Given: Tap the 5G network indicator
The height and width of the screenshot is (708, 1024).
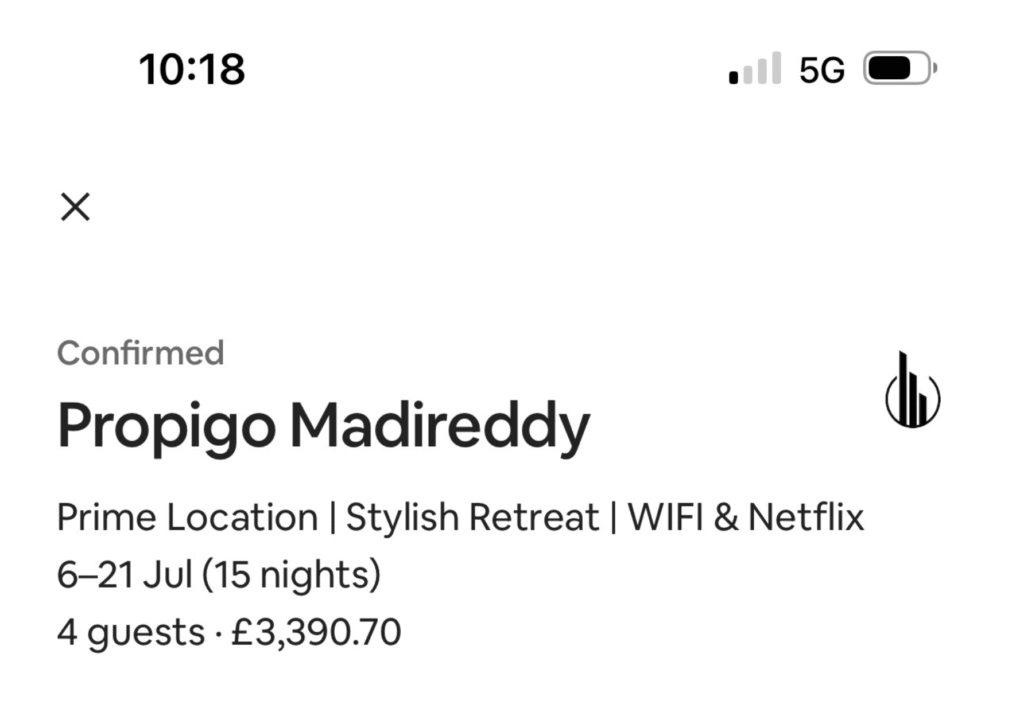Looking at the screenshot, I should click(822, 70).
